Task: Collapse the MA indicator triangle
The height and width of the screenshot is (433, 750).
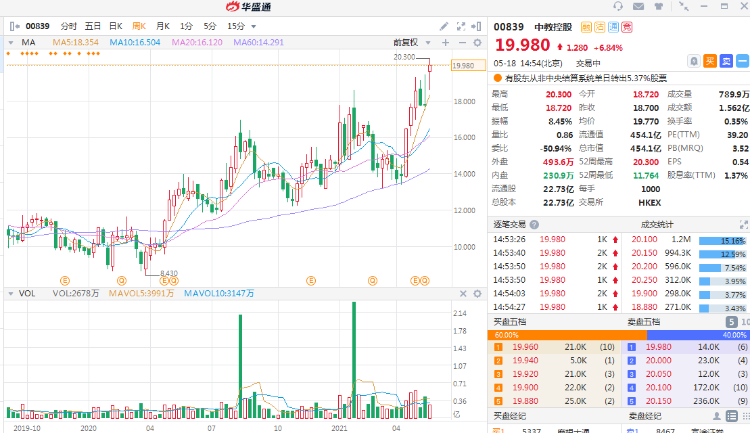Action: (x=11, y=43)
